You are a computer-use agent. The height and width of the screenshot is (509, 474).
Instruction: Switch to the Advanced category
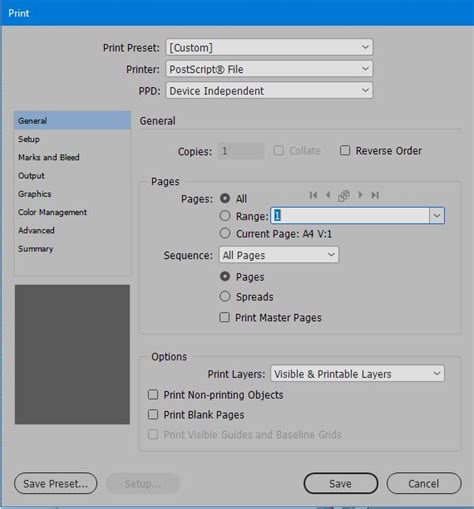pyautogui.click(x=72, y=230)
